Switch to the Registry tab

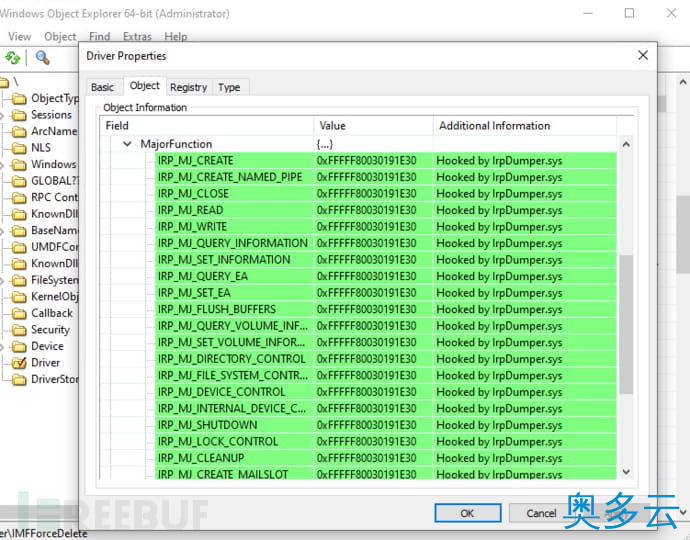(x=188, y=87)
